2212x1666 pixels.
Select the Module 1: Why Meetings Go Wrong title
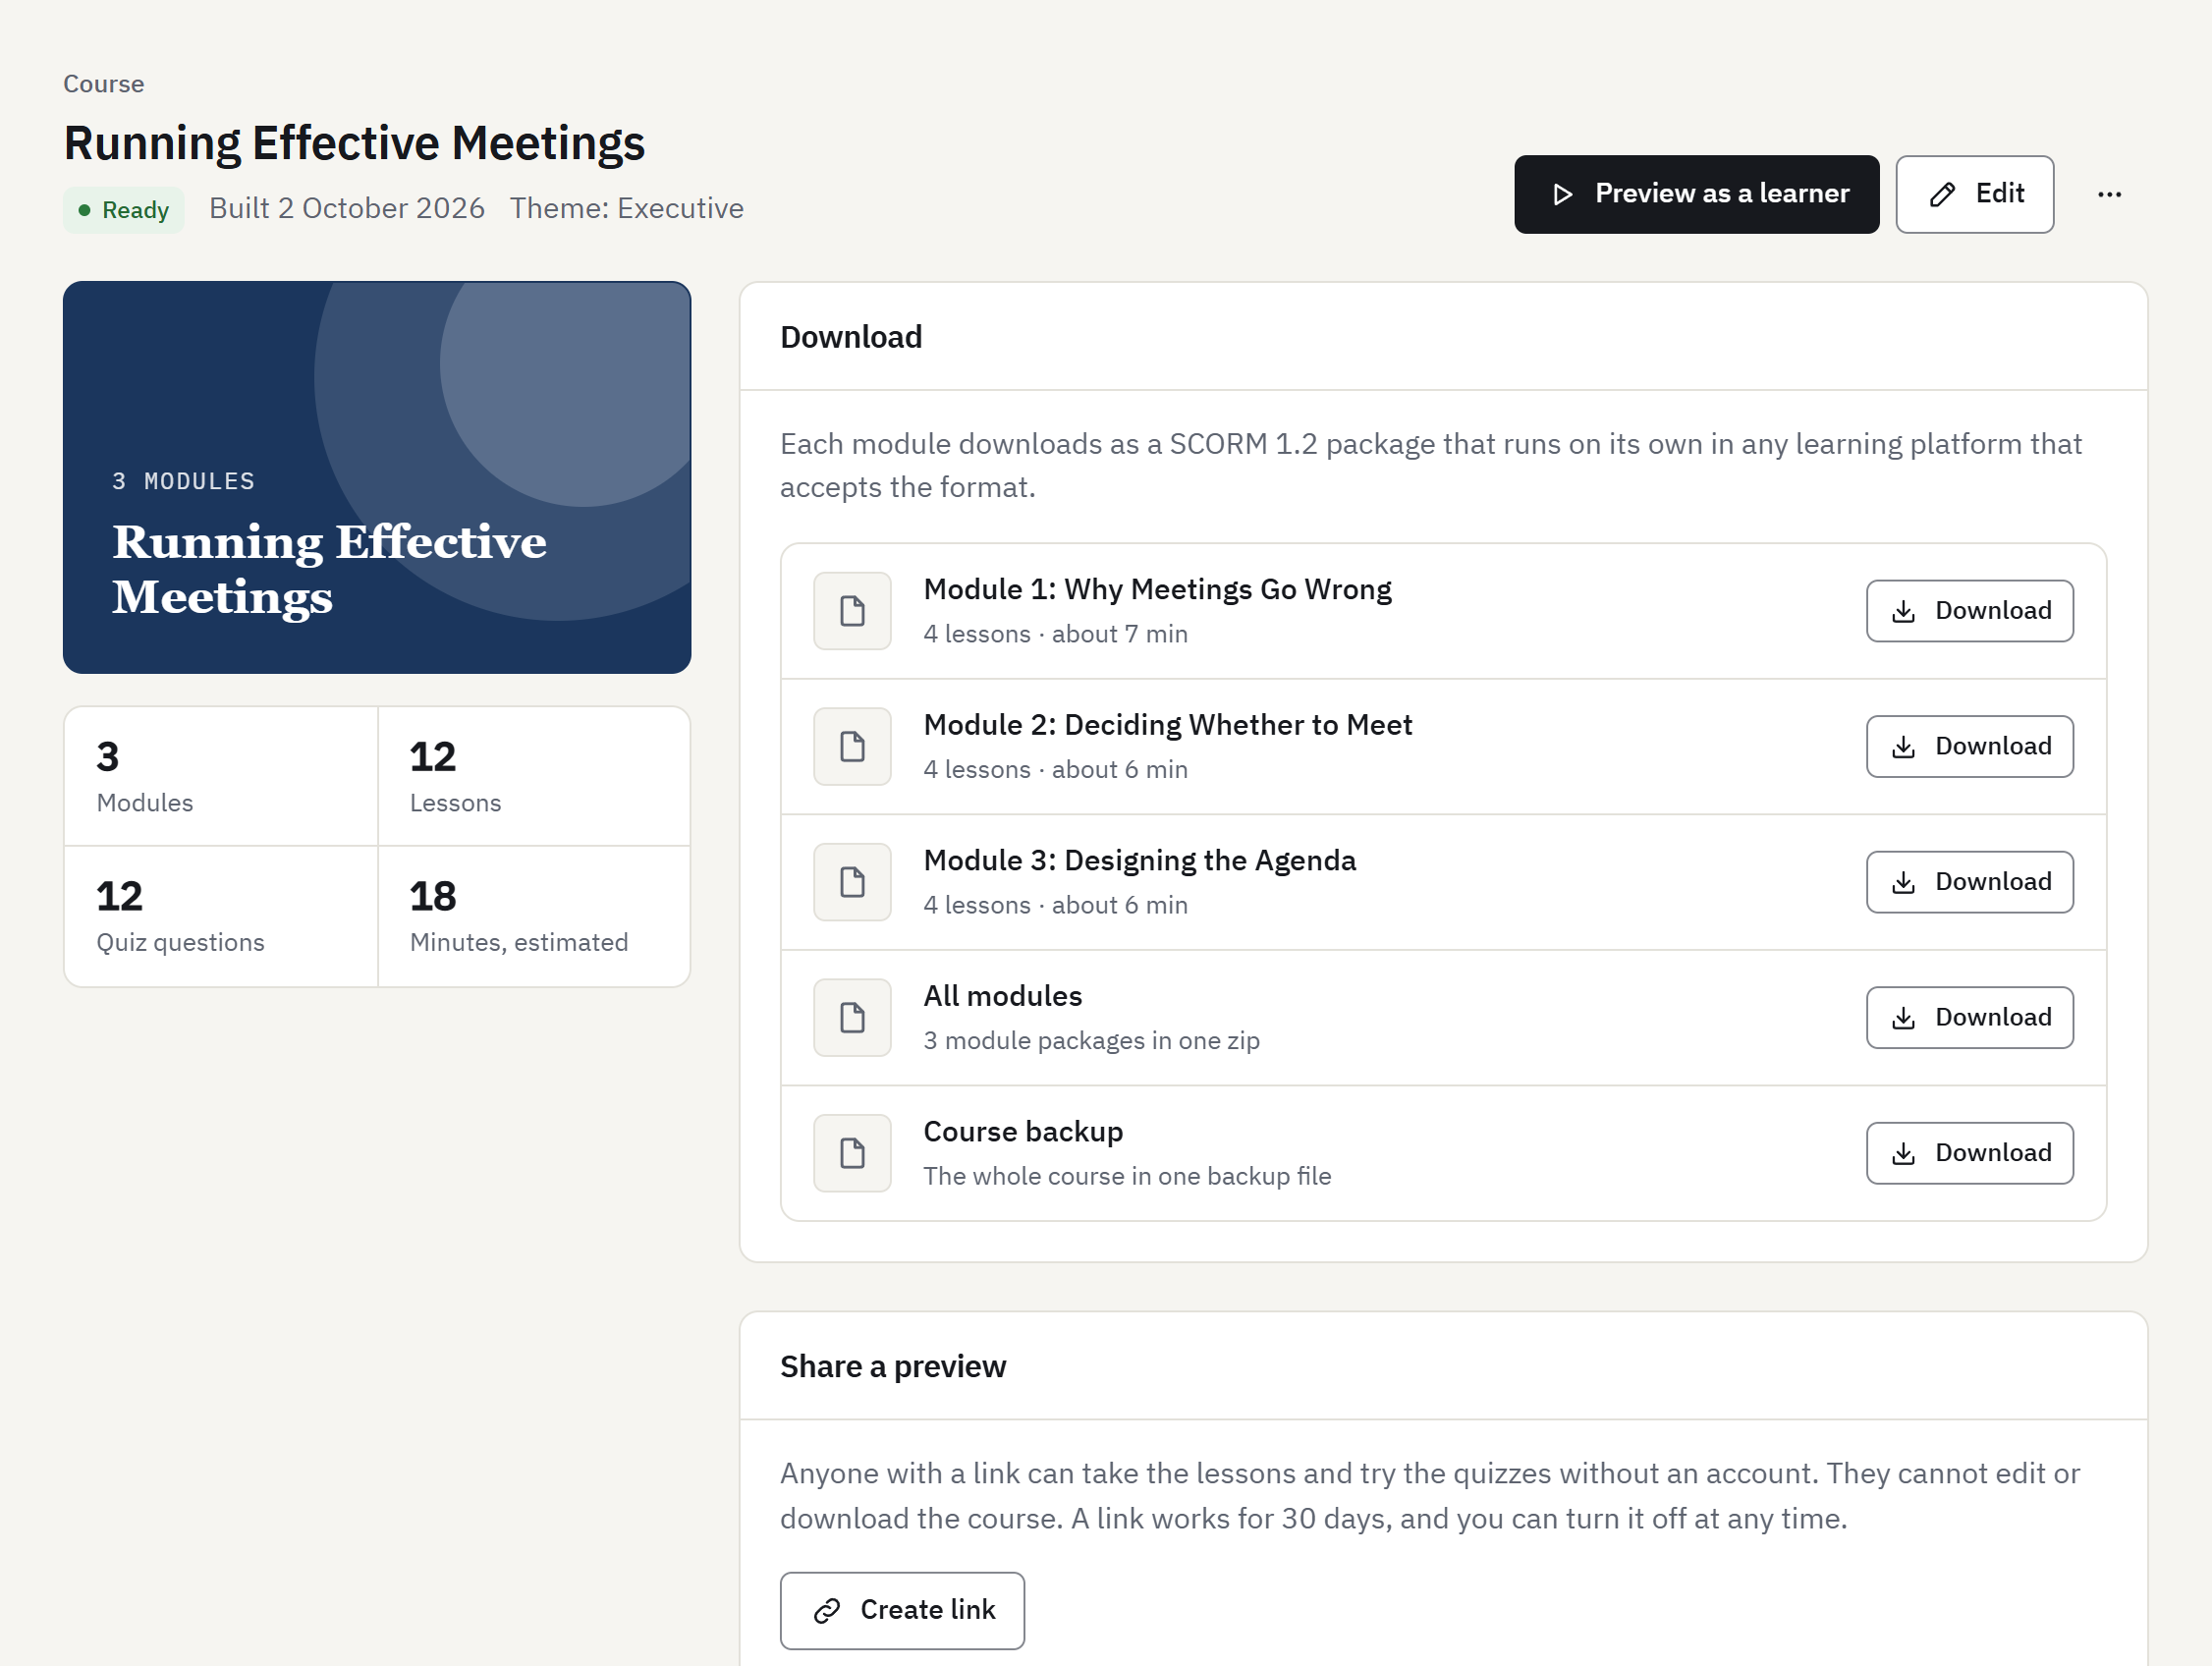click(1157, 589)
